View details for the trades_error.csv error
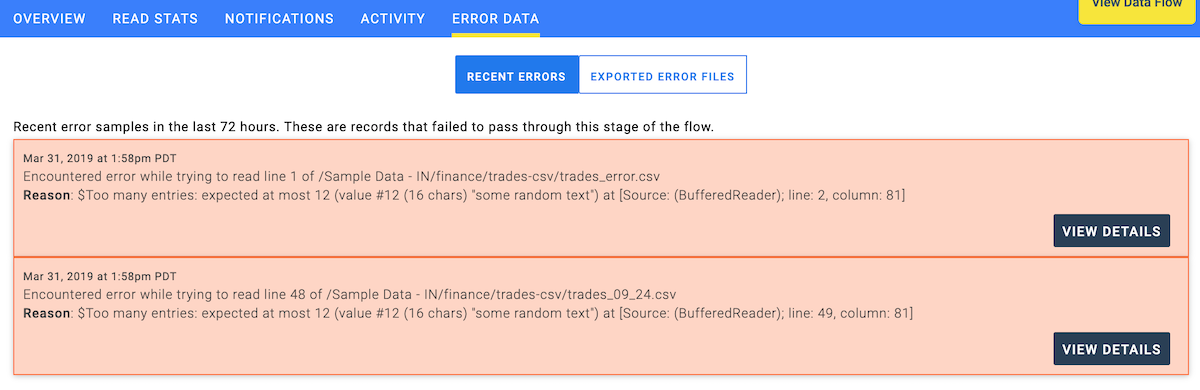1200x390 pixels. [1112, 231]
